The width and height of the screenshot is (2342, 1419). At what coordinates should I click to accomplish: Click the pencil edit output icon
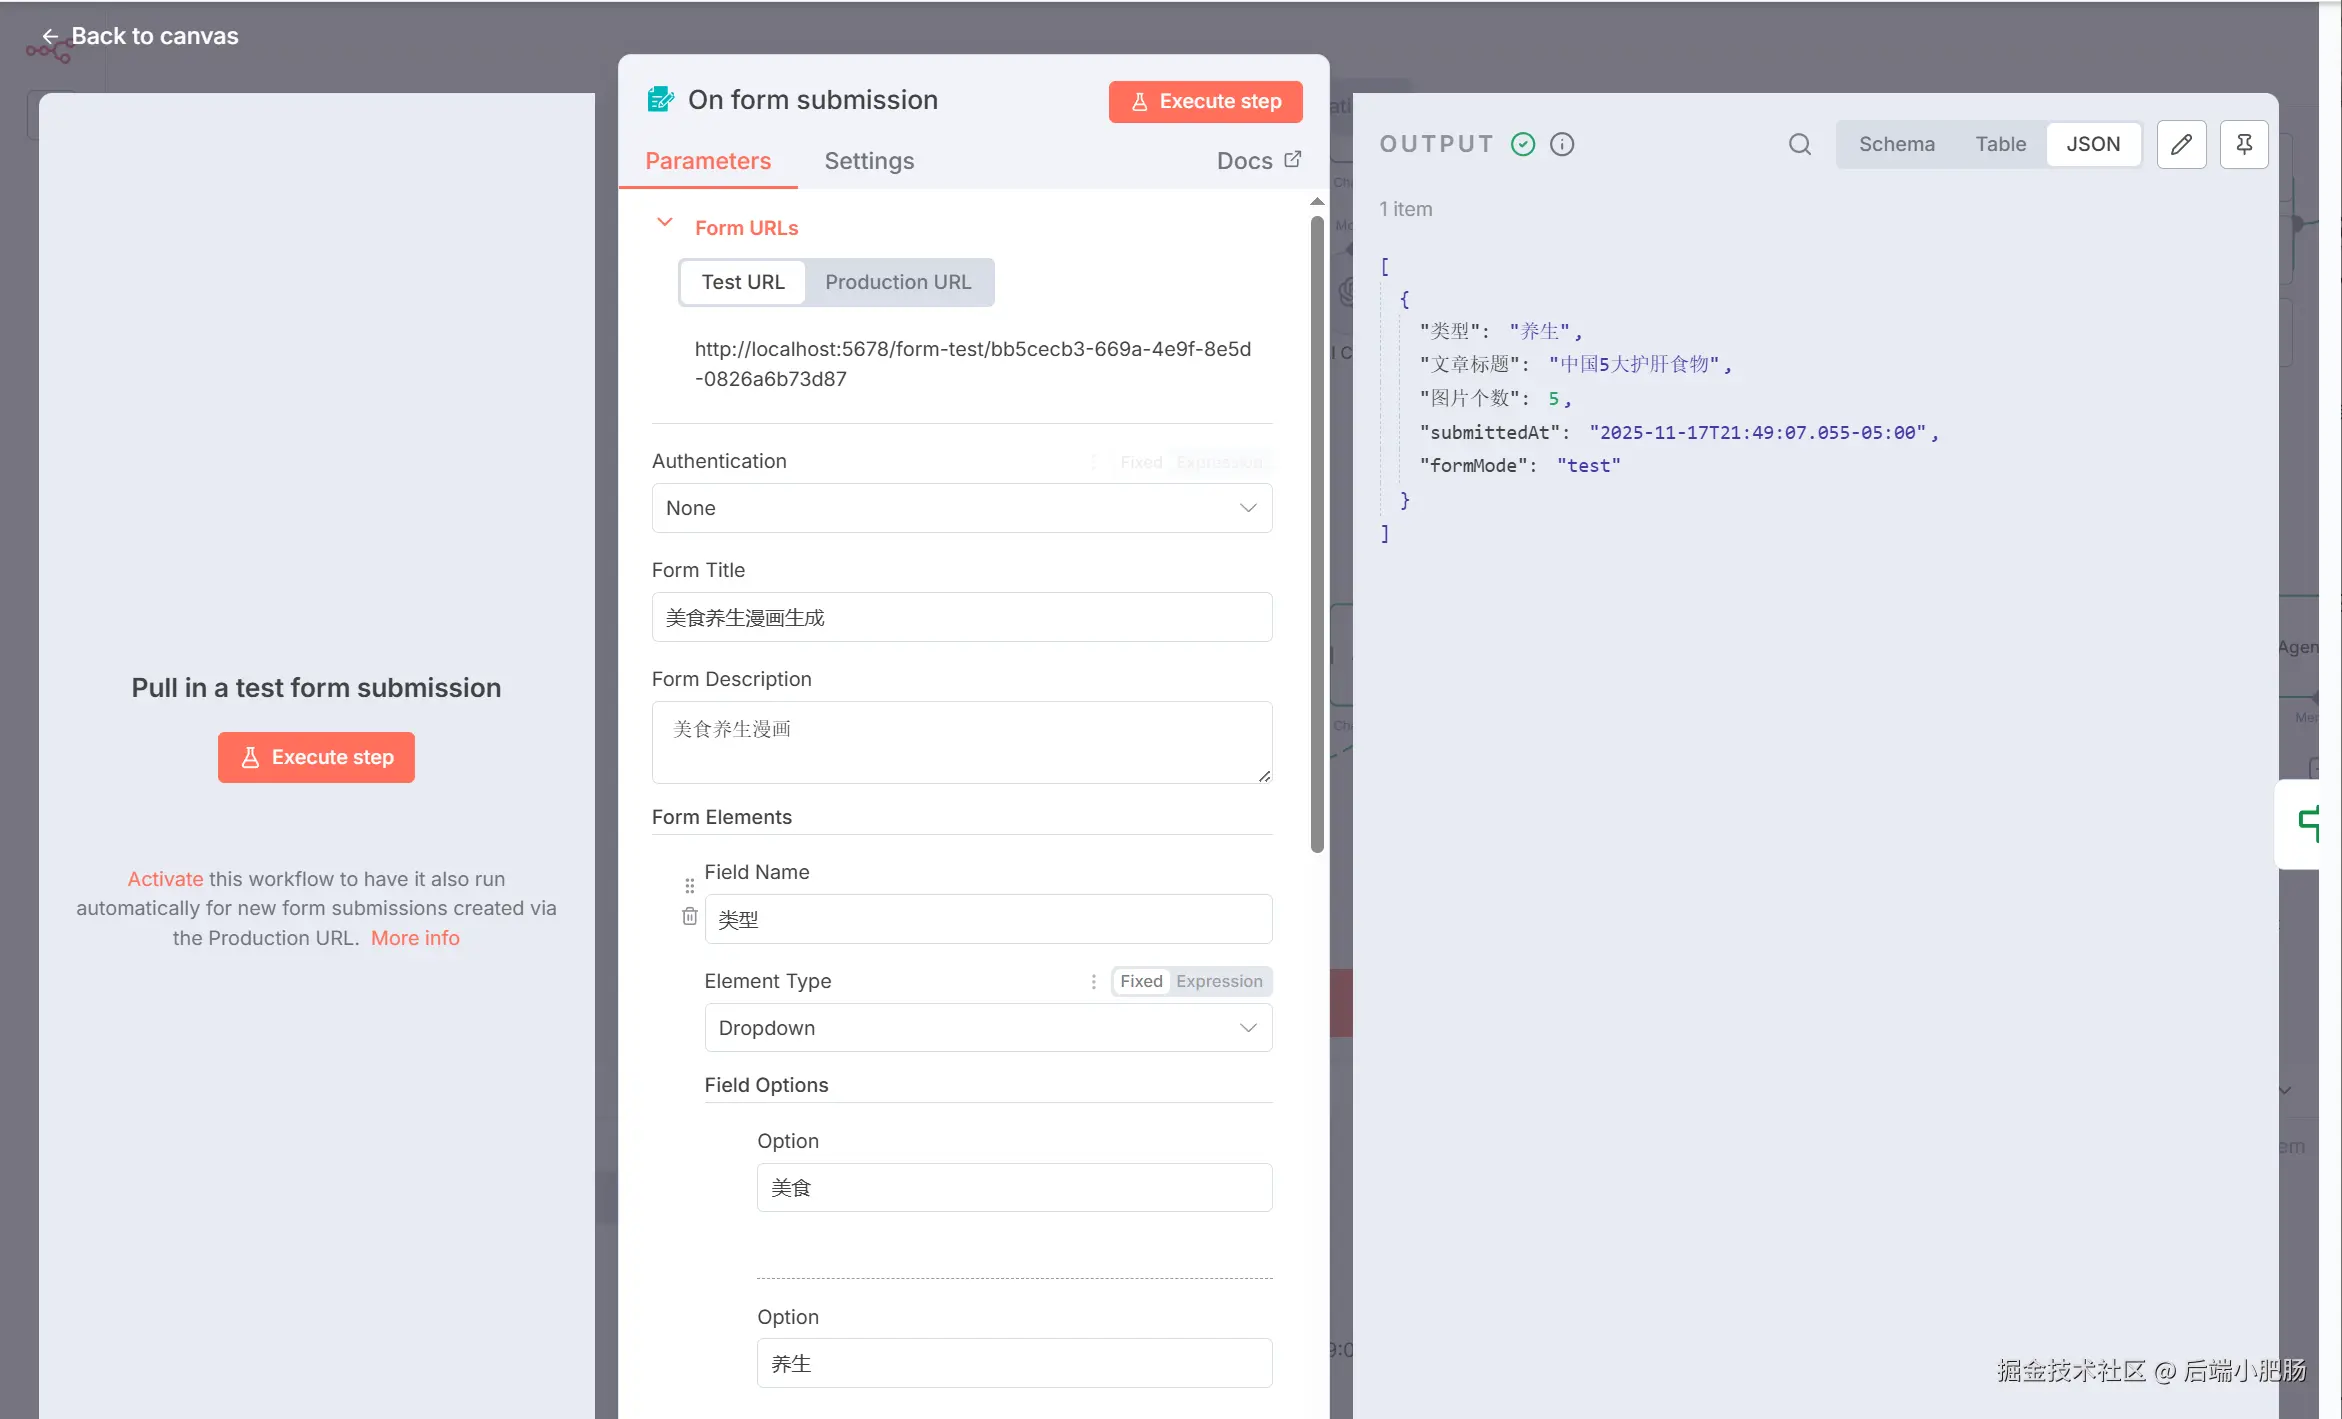click(2181, 144)
